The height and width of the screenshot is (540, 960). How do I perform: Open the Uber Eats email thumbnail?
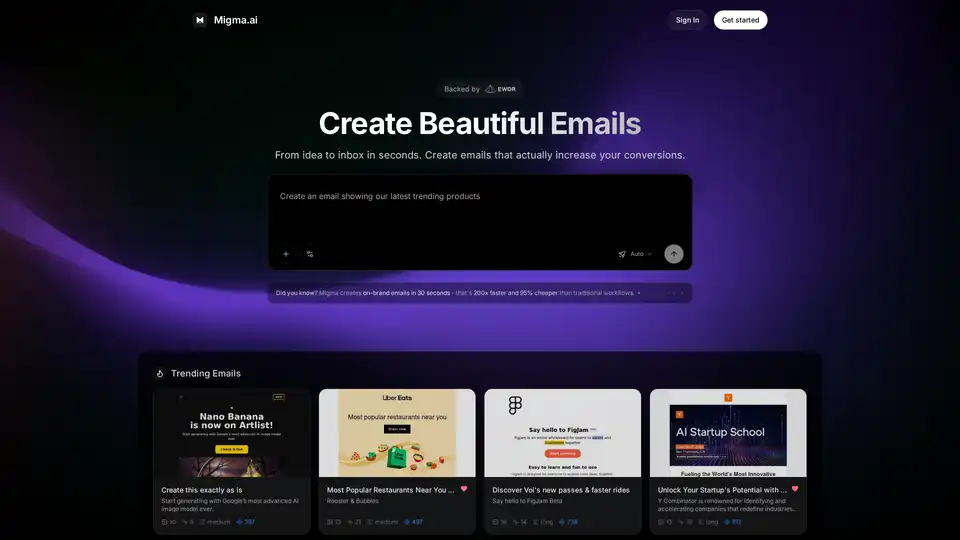point(397,432)
